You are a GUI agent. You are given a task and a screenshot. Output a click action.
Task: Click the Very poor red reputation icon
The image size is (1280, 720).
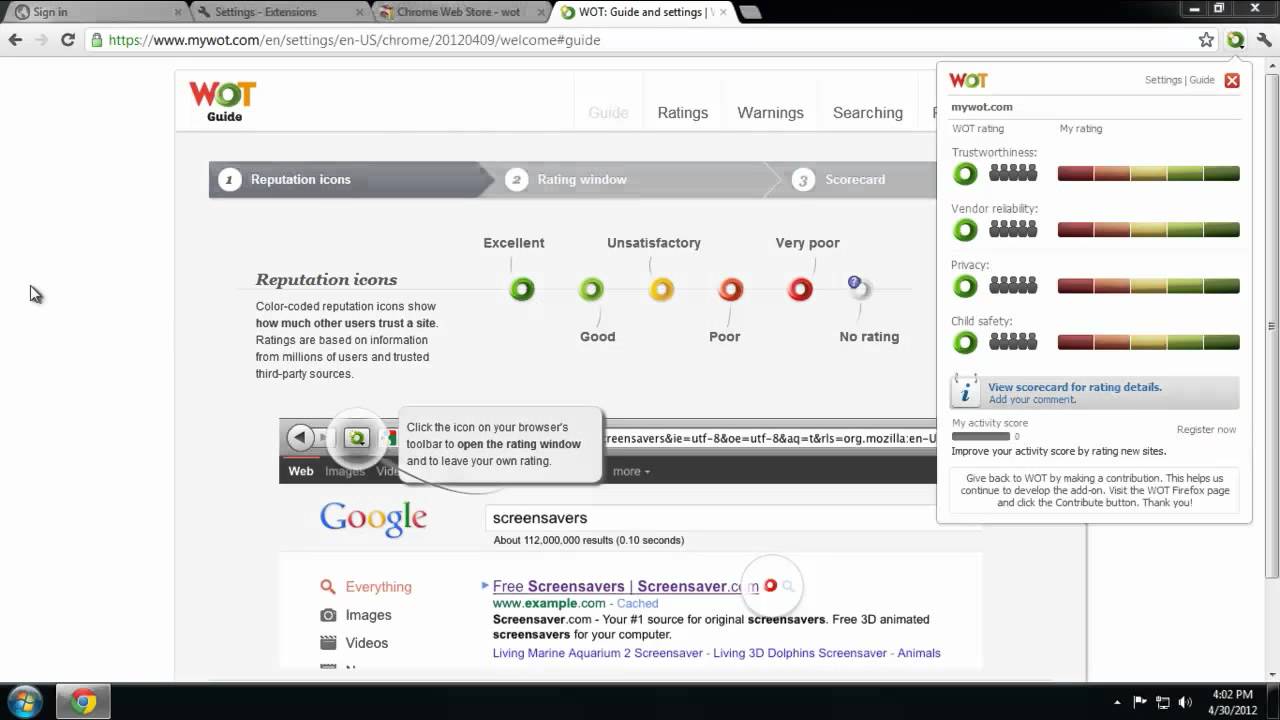pyautogui.click(x=800, y=290)
